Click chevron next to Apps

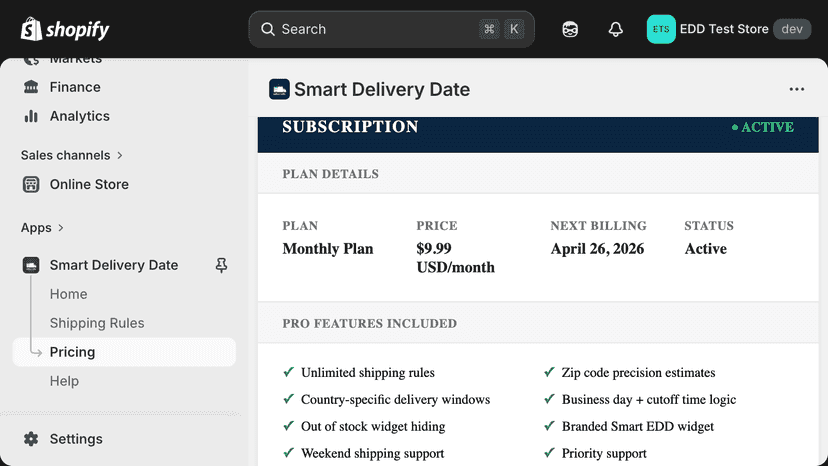61,228
